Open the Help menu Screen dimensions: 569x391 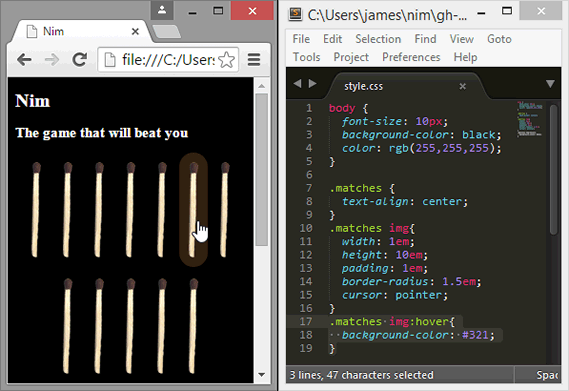pos(465,57)
